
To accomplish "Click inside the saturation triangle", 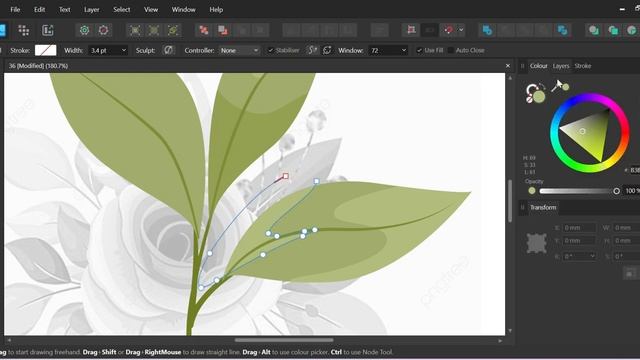I will click(x=589, y=134).
